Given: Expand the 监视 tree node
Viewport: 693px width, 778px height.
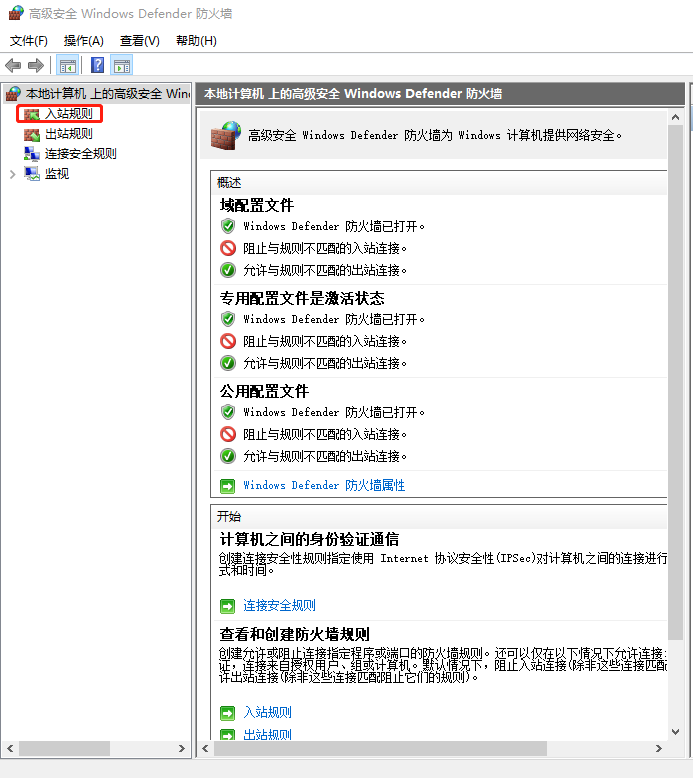Looking at the screenshot, I should (x=12, y=174).
